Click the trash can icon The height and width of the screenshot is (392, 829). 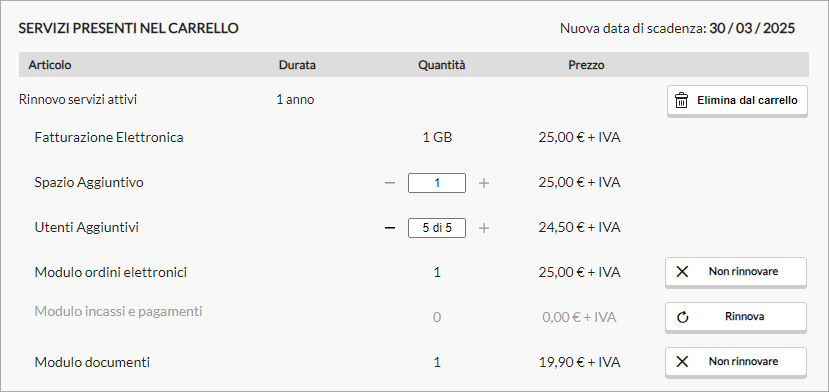[x=681, y=100]
